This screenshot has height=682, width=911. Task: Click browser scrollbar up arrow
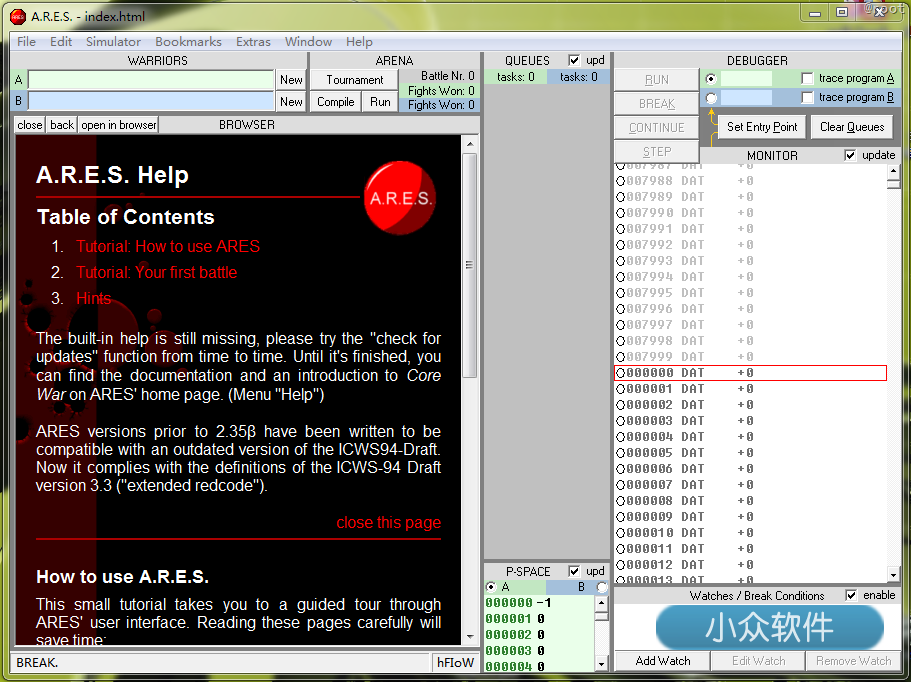[470, 143]
